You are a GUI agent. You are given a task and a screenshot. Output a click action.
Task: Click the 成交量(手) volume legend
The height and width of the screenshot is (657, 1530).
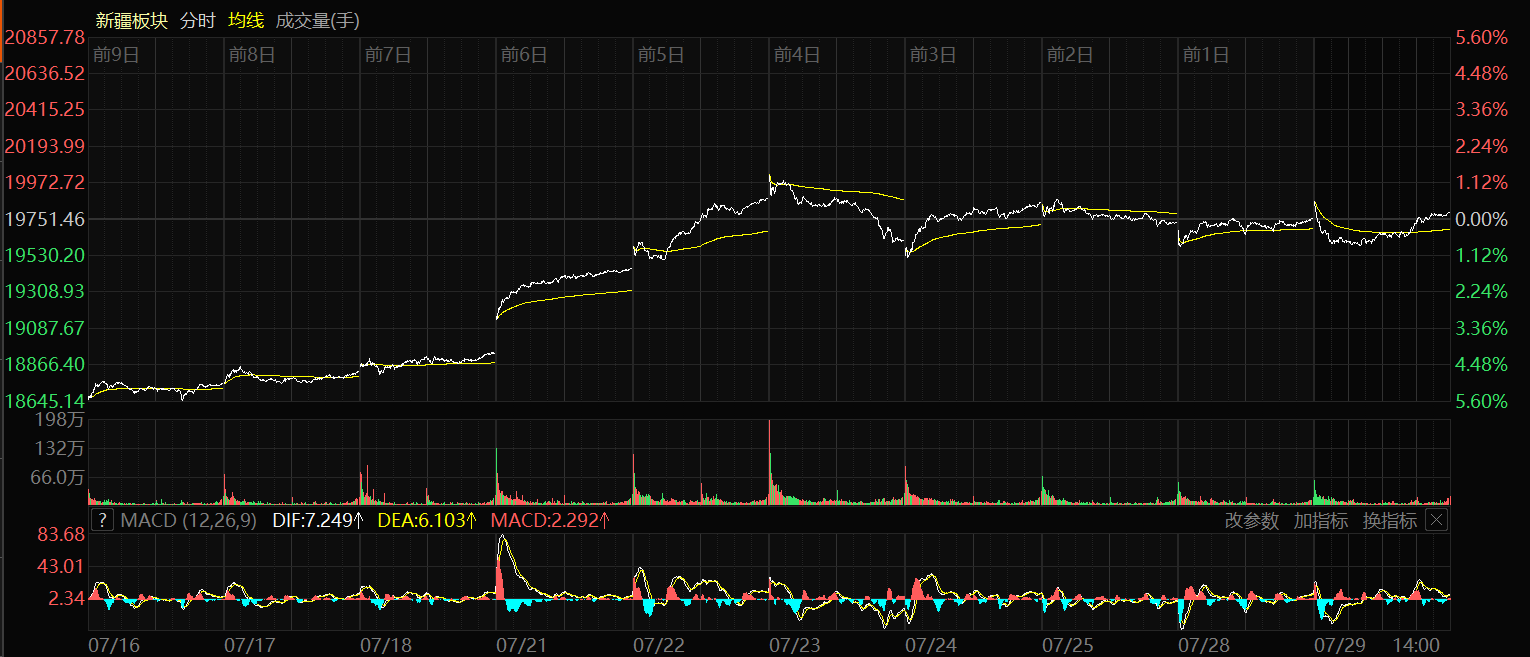click(x=317, y=20)
